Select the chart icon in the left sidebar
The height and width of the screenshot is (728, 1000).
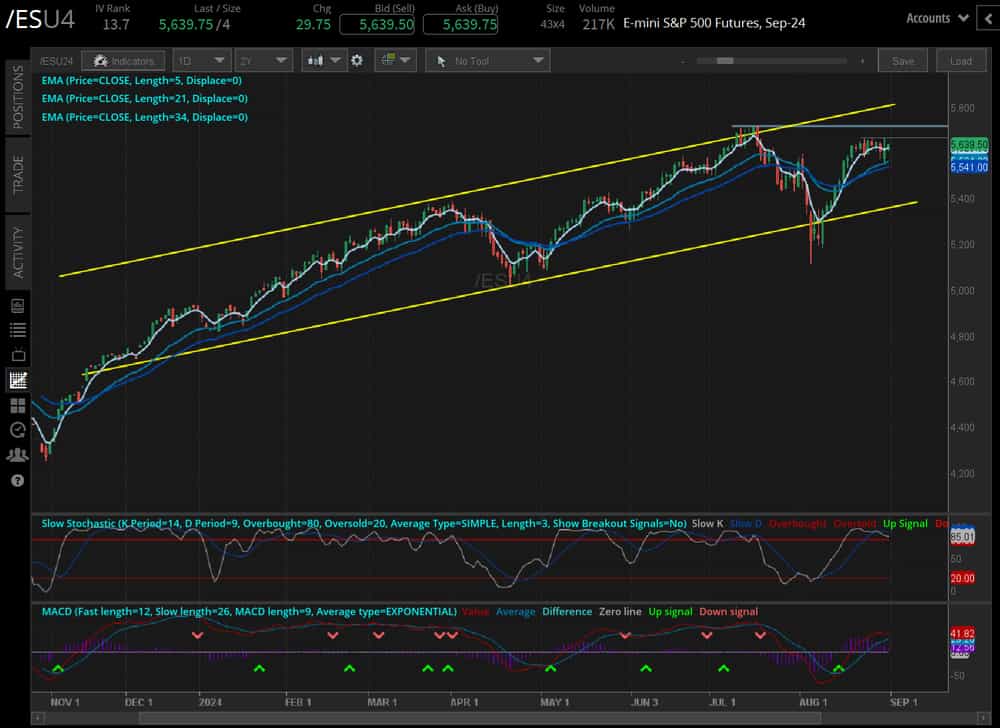pos(16,380)
